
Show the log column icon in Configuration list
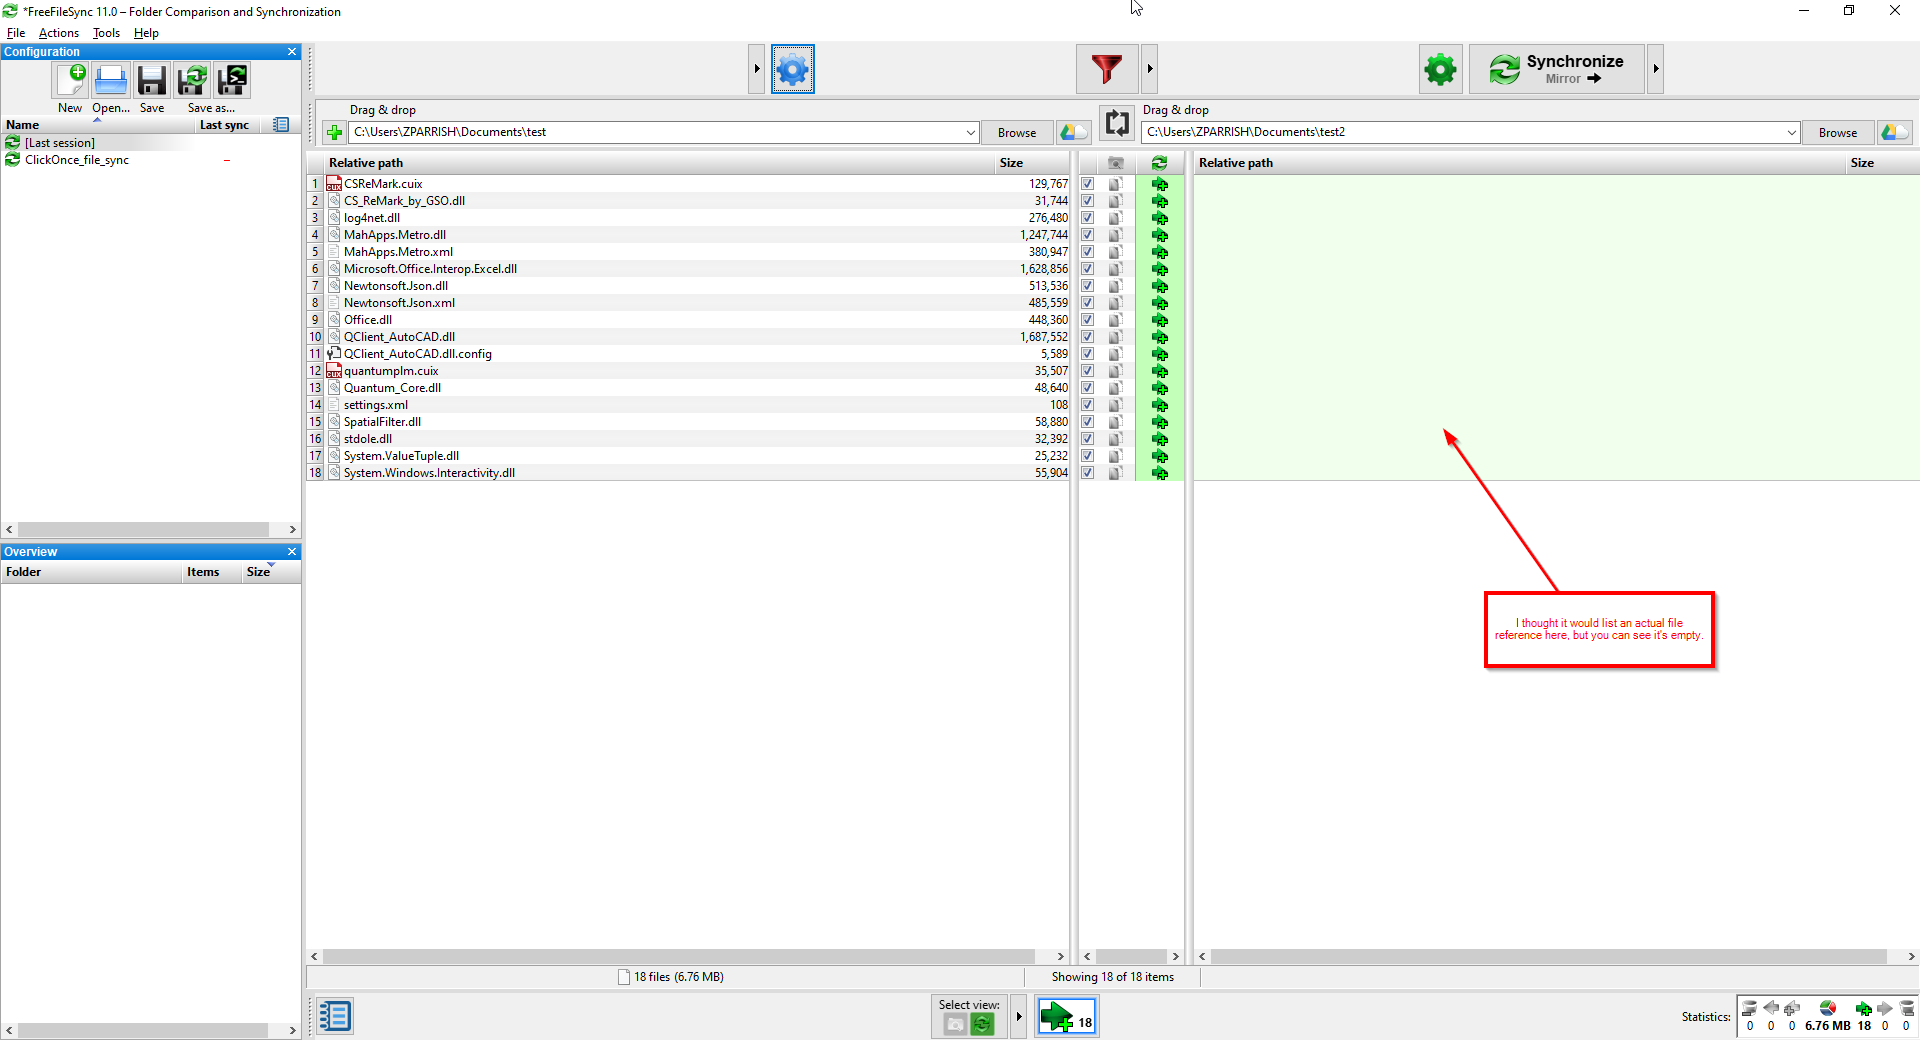[281, 125]
